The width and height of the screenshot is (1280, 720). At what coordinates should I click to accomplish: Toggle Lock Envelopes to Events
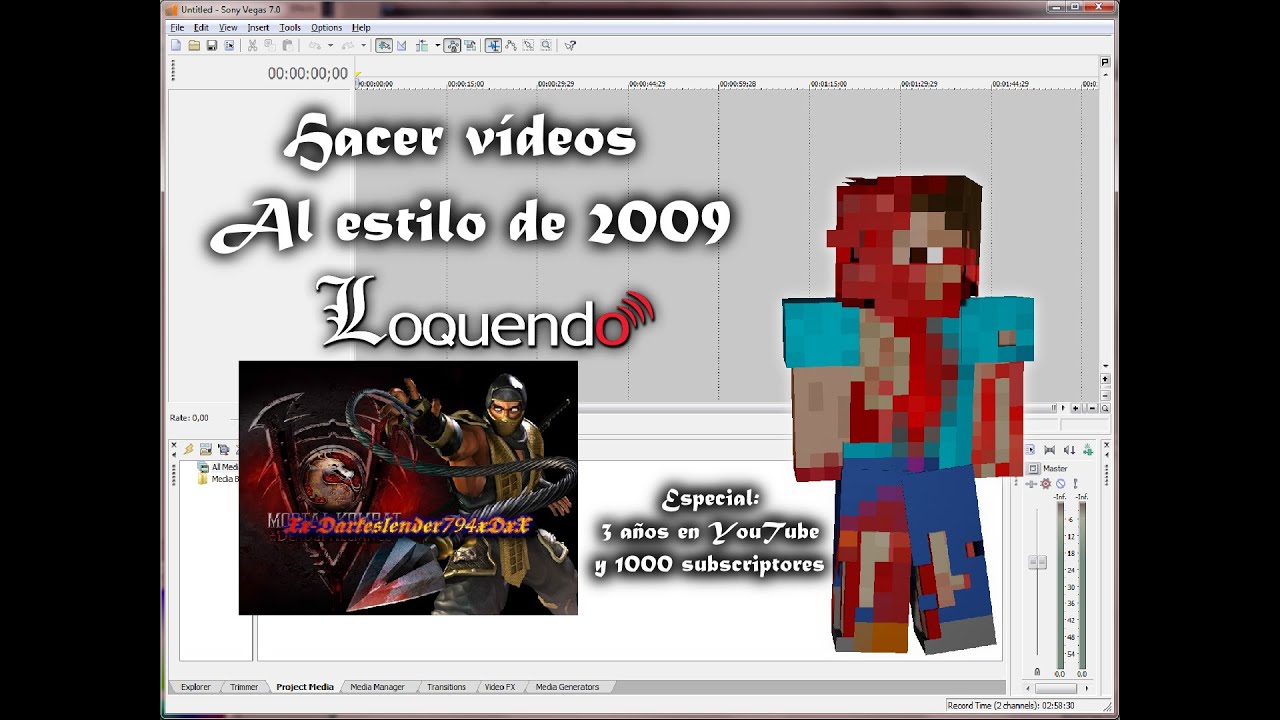[x=452, y=45]
